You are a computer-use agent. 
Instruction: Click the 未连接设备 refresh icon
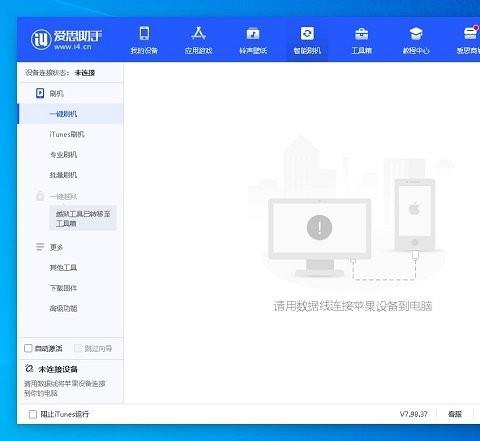[x=29, y=368]
